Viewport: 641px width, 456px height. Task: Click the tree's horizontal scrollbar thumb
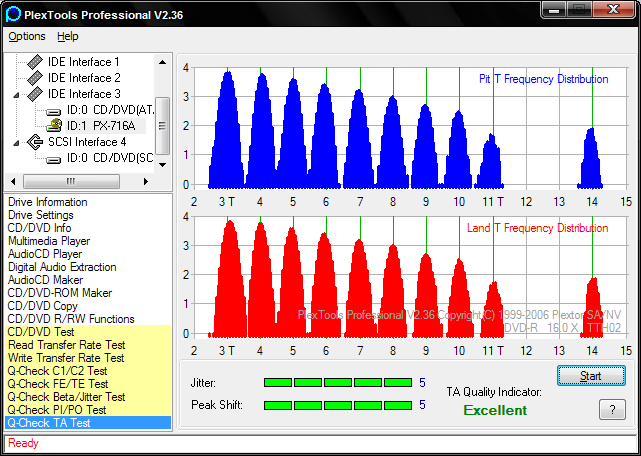point(71,181)
